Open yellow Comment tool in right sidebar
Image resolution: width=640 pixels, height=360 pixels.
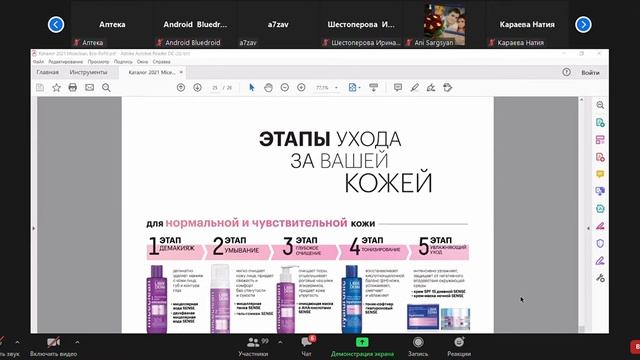(600, 174)
